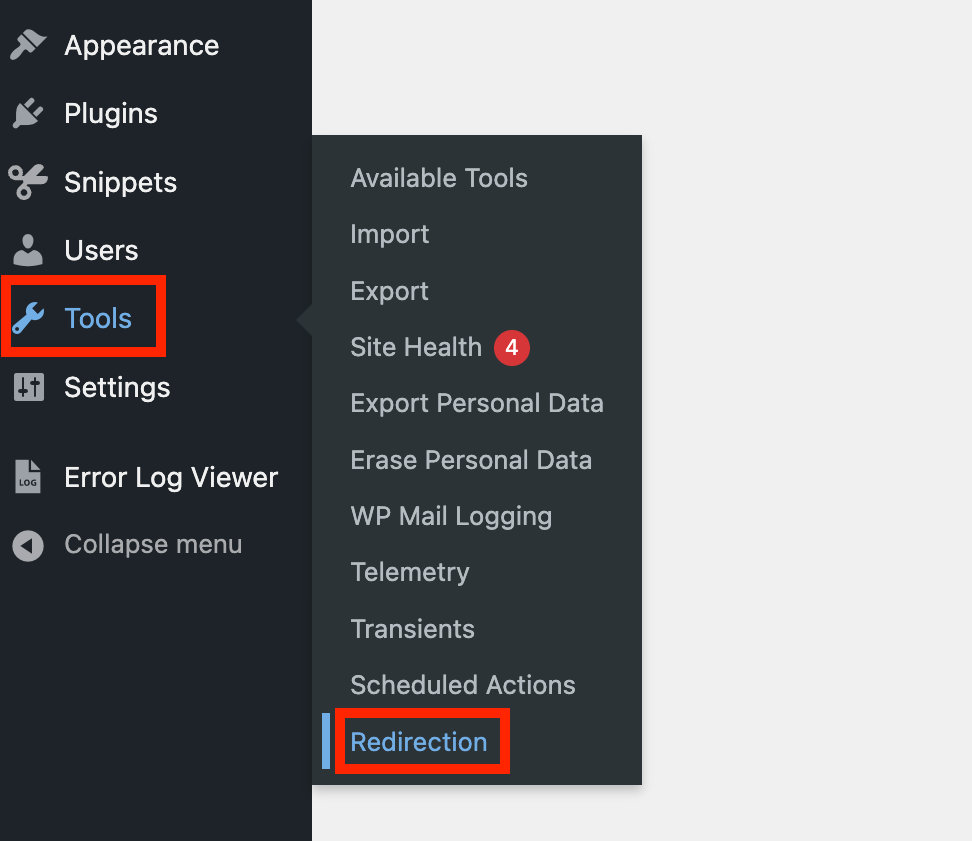The width and height of the screenshot is (972, 841).
Task: Open Snippets via the scissors icon
Action: [x=28, y=182]
